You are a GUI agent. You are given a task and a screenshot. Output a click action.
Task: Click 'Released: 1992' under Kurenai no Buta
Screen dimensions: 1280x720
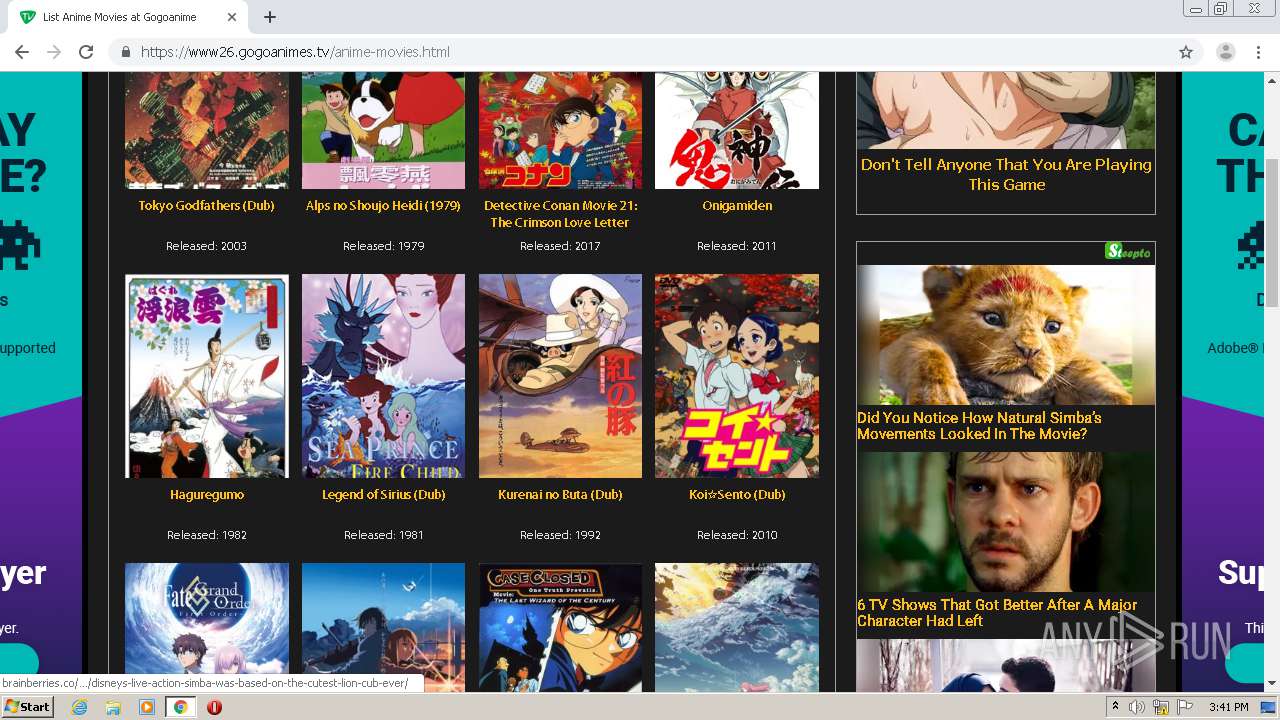click(x=560, y=534)
